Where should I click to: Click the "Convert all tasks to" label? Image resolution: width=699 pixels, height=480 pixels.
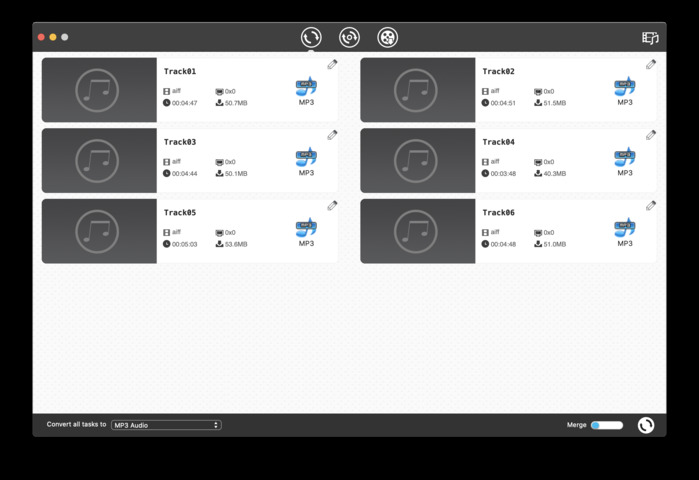(76, 424)
